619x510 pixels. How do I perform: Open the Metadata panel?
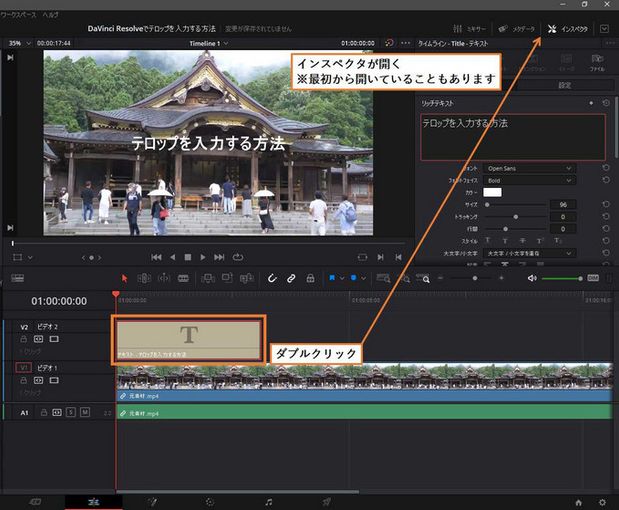click(x=516, y=29)
